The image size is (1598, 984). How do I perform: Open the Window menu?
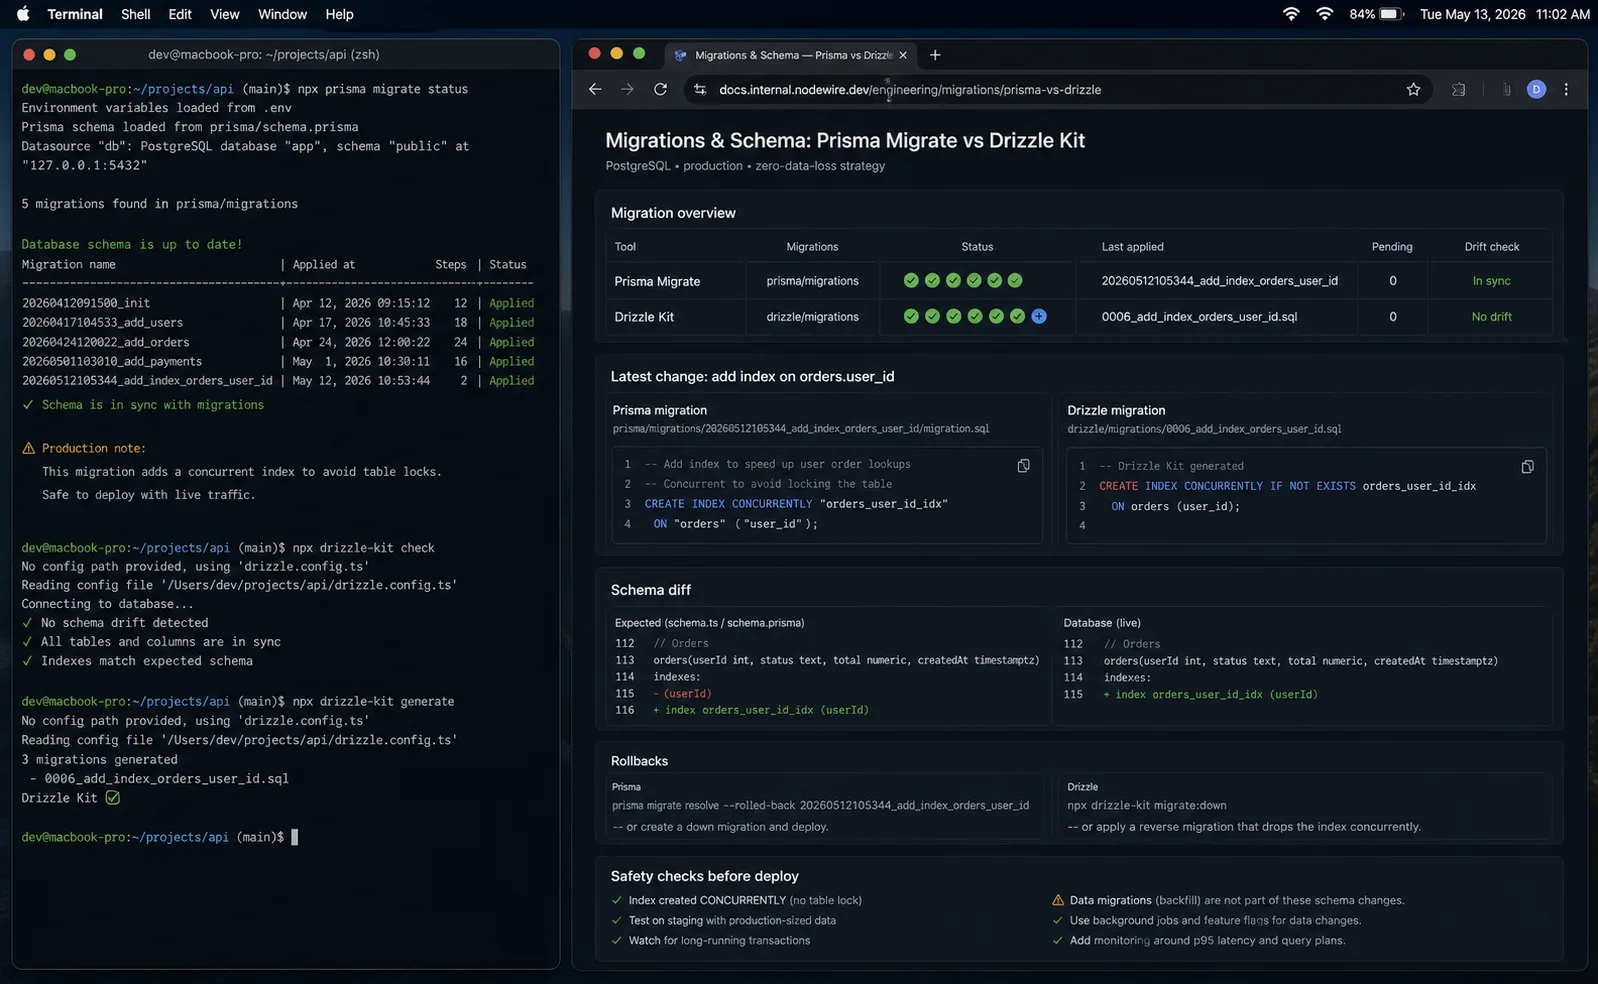point(282,14)
